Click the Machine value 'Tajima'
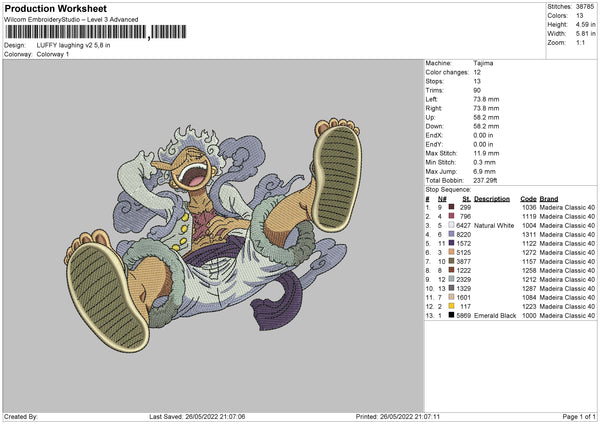Image resolution: width=600 pixels, height=424 pixels. pyautogui.click(x=483, y=63)
